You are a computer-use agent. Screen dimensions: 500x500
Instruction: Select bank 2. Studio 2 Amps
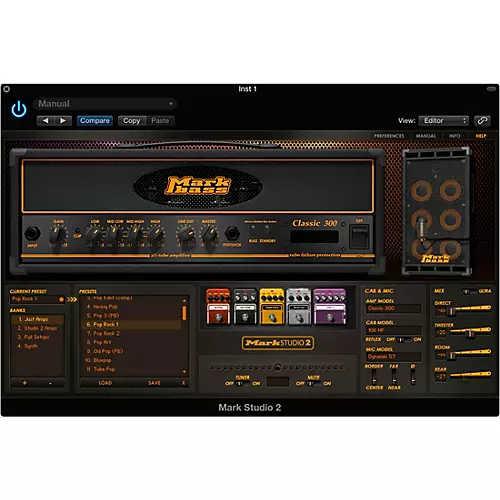click(37, 328)
